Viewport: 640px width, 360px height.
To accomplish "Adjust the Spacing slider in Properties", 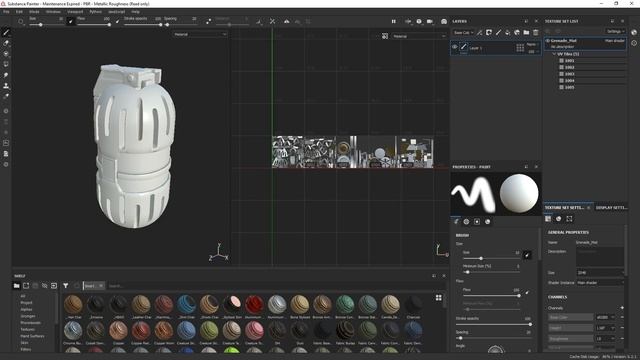I will click(493, 338).
